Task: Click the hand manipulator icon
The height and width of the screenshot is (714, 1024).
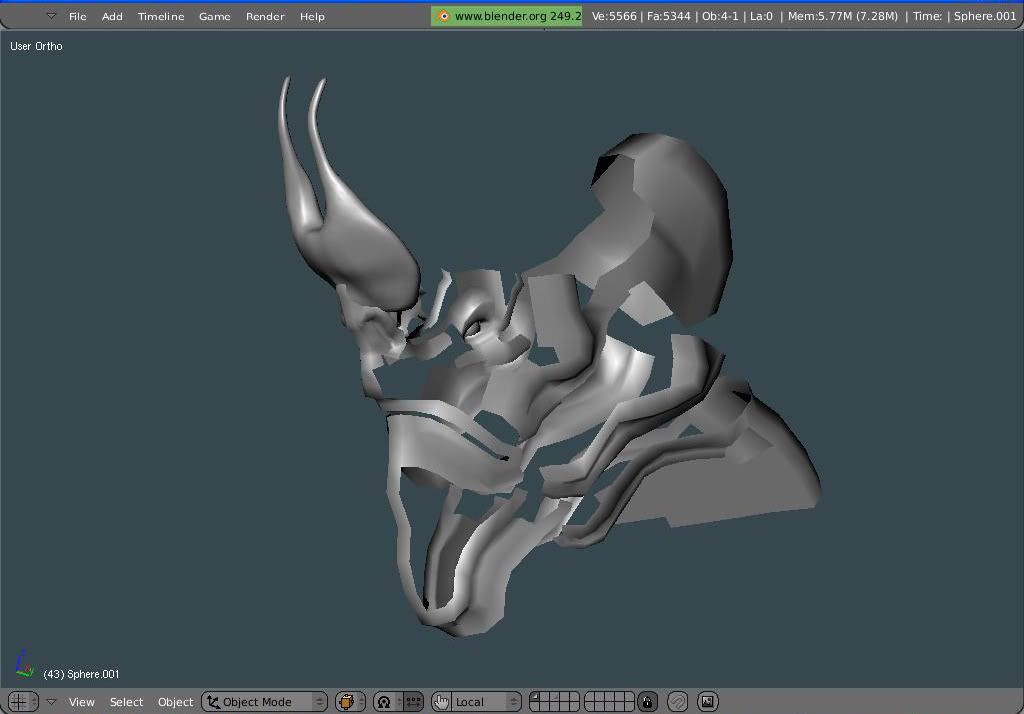Action: pyautogui.click(x=442, y=702)
